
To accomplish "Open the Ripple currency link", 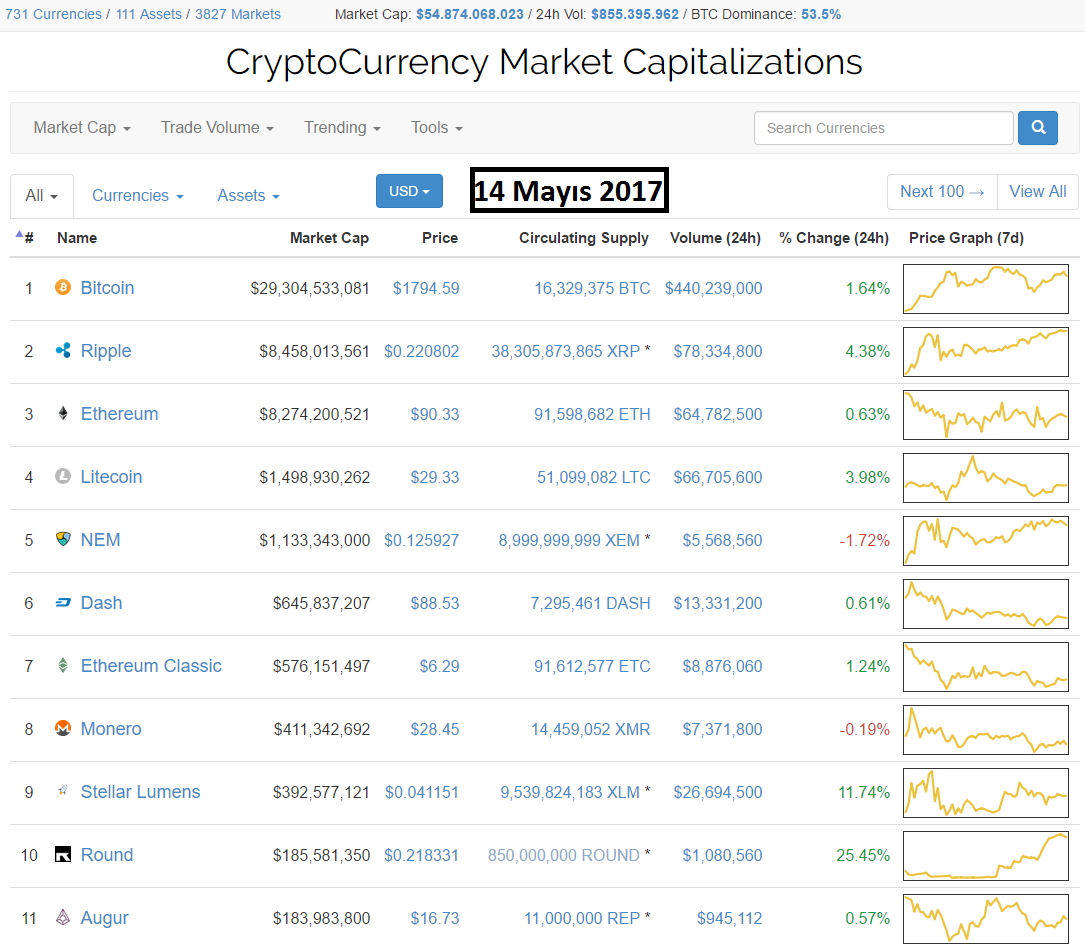I will click(x=106, y=350).
